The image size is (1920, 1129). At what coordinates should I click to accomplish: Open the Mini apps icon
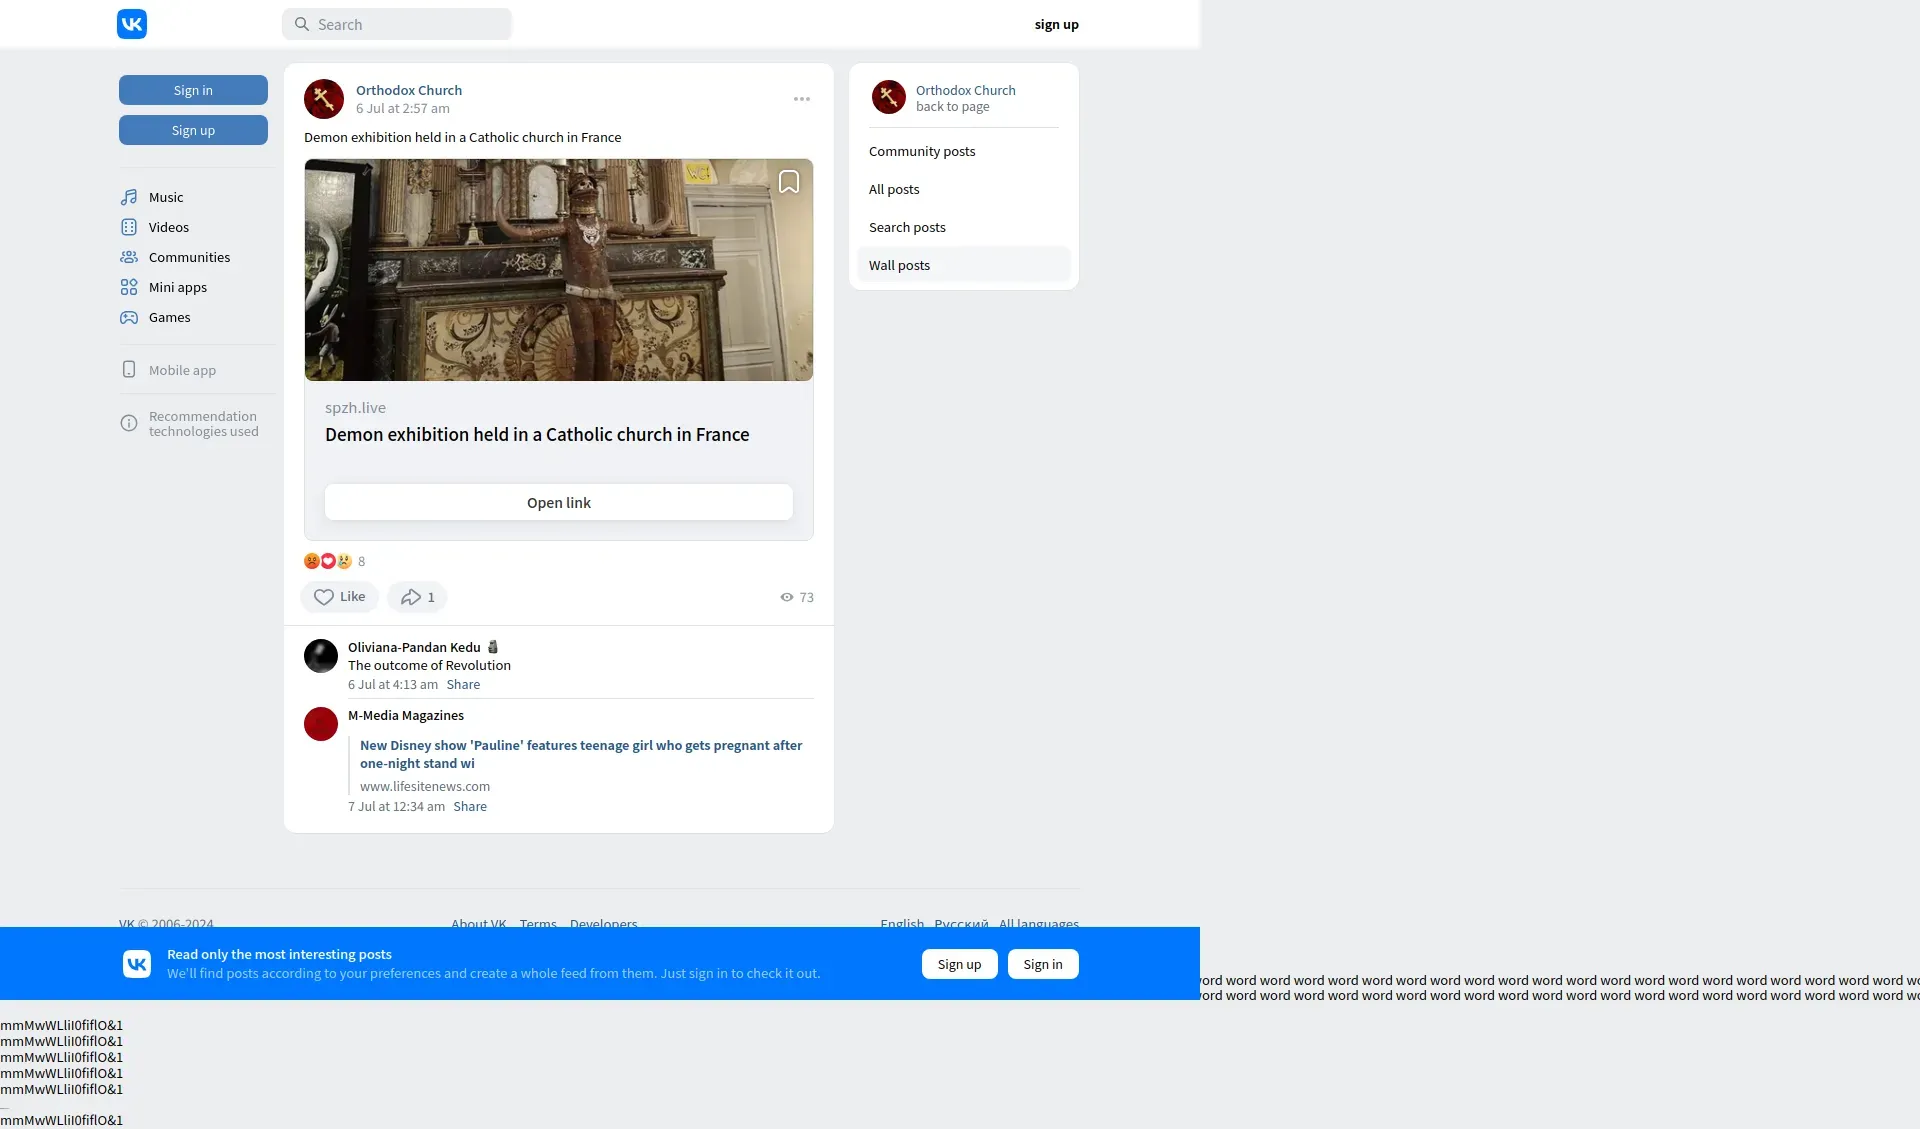[x=129, y=287]
